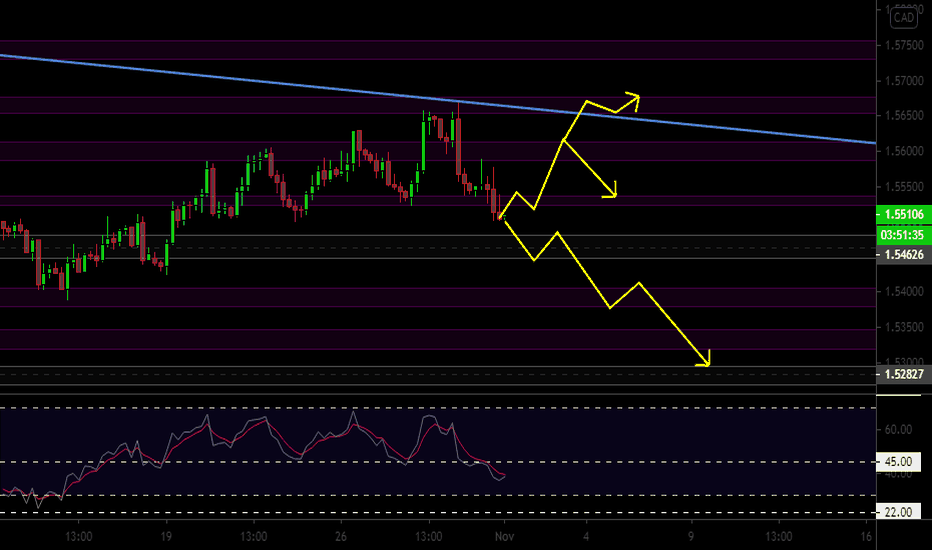Click the 16 date label on time axis
Screen dimensions: 932x550
[x=866, y=536]
